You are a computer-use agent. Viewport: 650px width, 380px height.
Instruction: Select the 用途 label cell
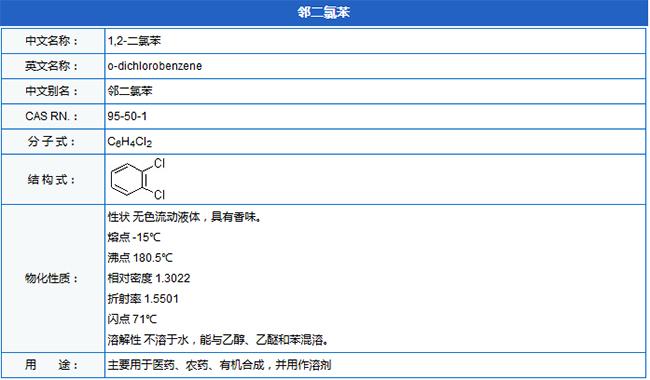[52, 365]
